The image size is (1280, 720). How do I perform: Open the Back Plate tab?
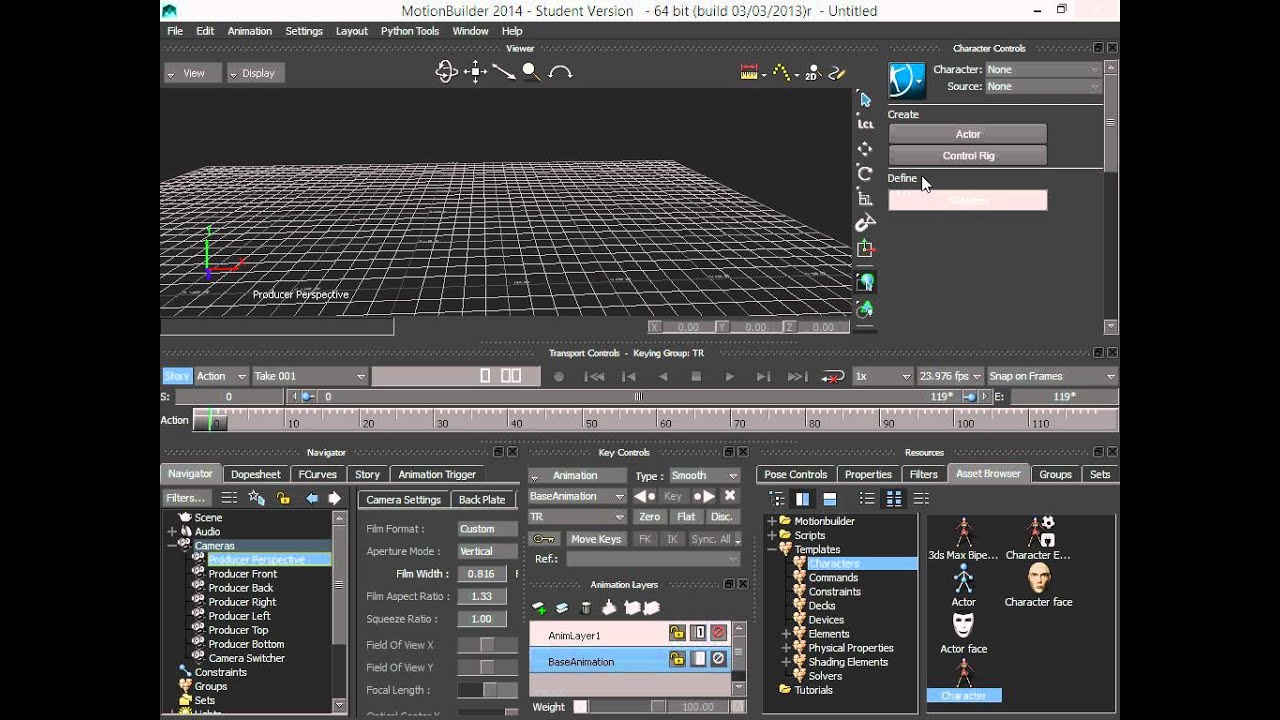(482, 500)
